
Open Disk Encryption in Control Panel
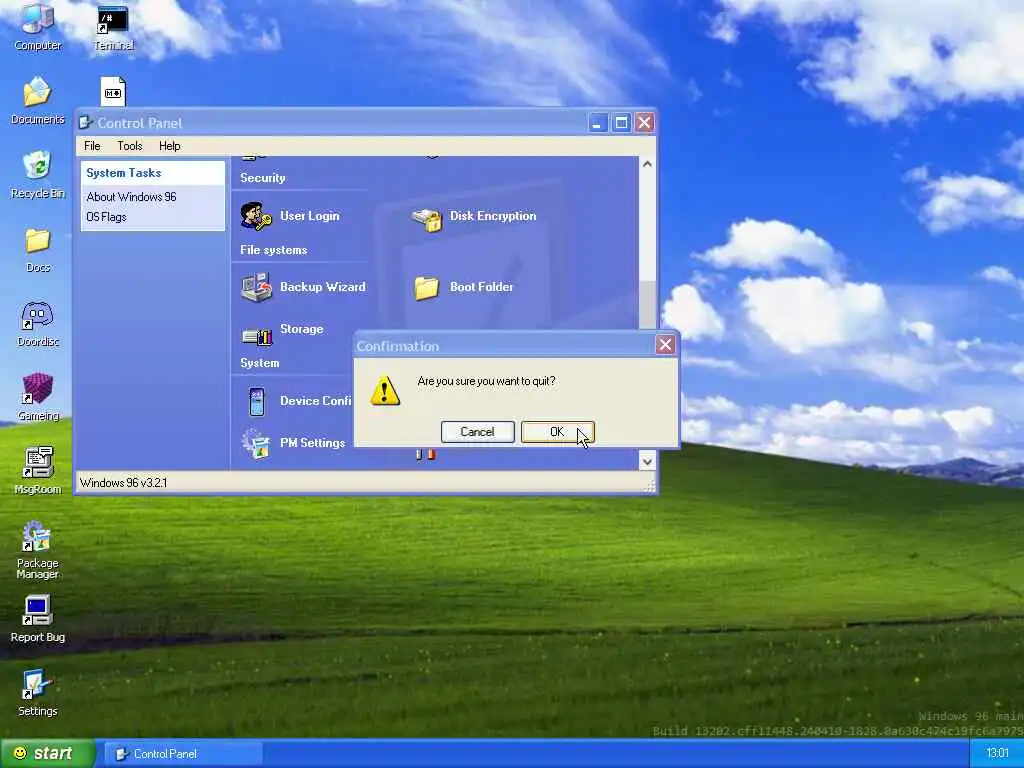474,218
